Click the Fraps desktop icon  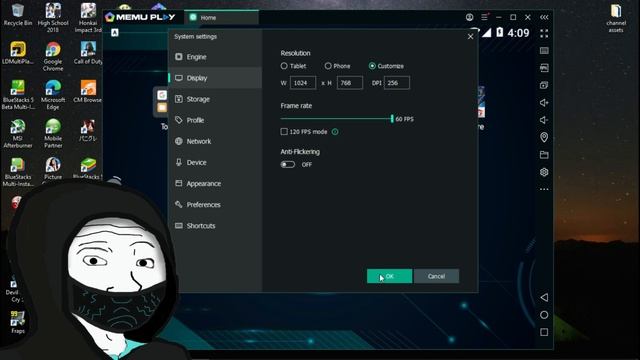tap(18, 322)
